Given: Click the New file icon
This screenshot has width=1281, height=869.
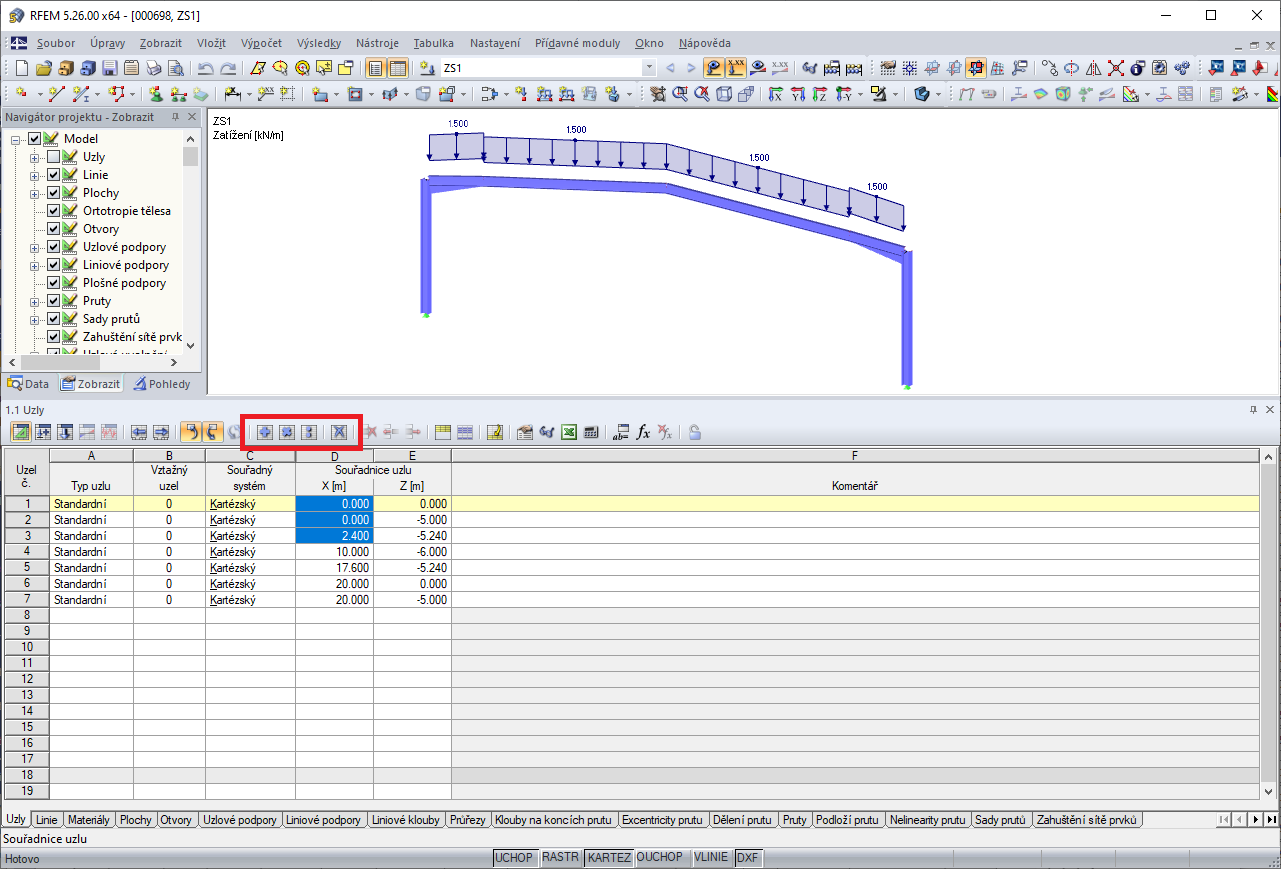Looking at the screenshot, I should [x=22, y=69].
